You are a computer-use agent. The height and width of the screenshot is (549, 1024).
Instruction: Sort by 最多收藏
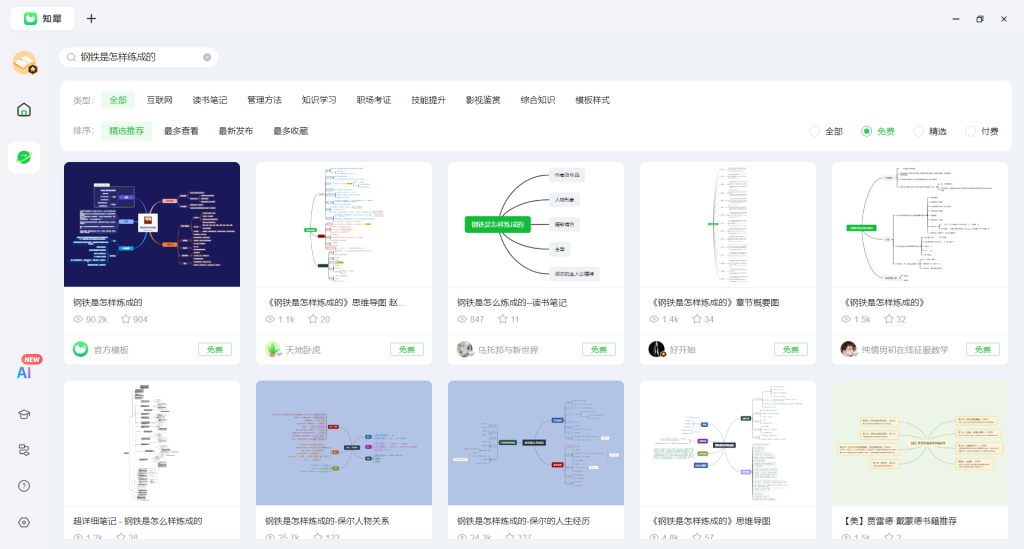(291, 131)
